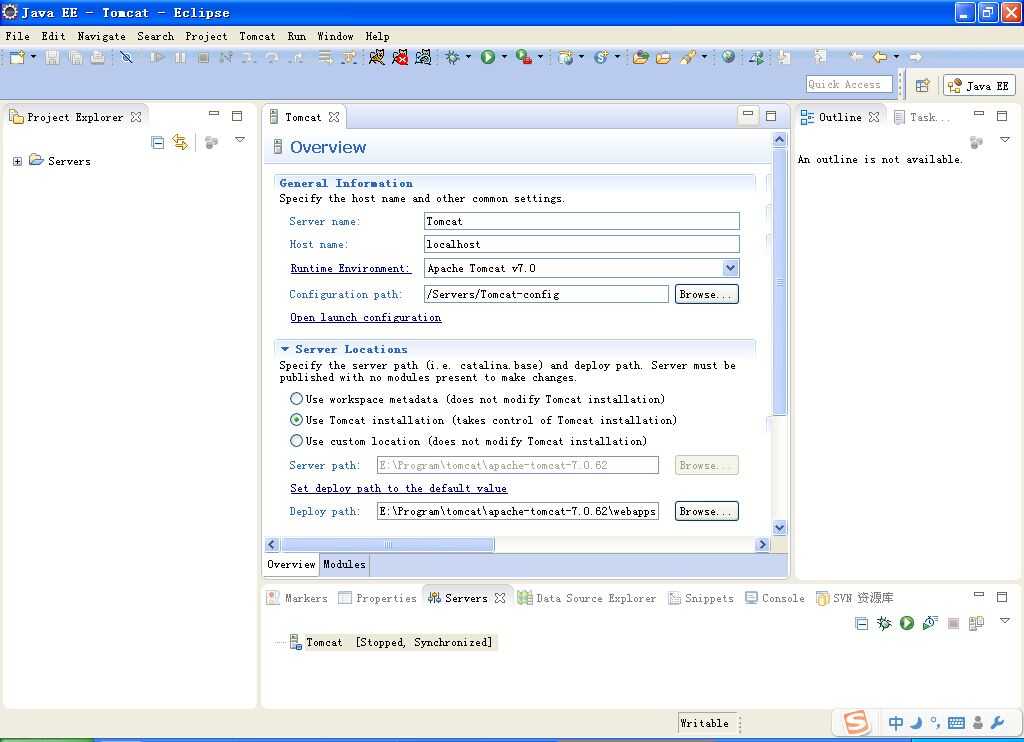Click the Open Type folder icon in toolbar
Screen dimensions: 1024x742
[641, 57]
